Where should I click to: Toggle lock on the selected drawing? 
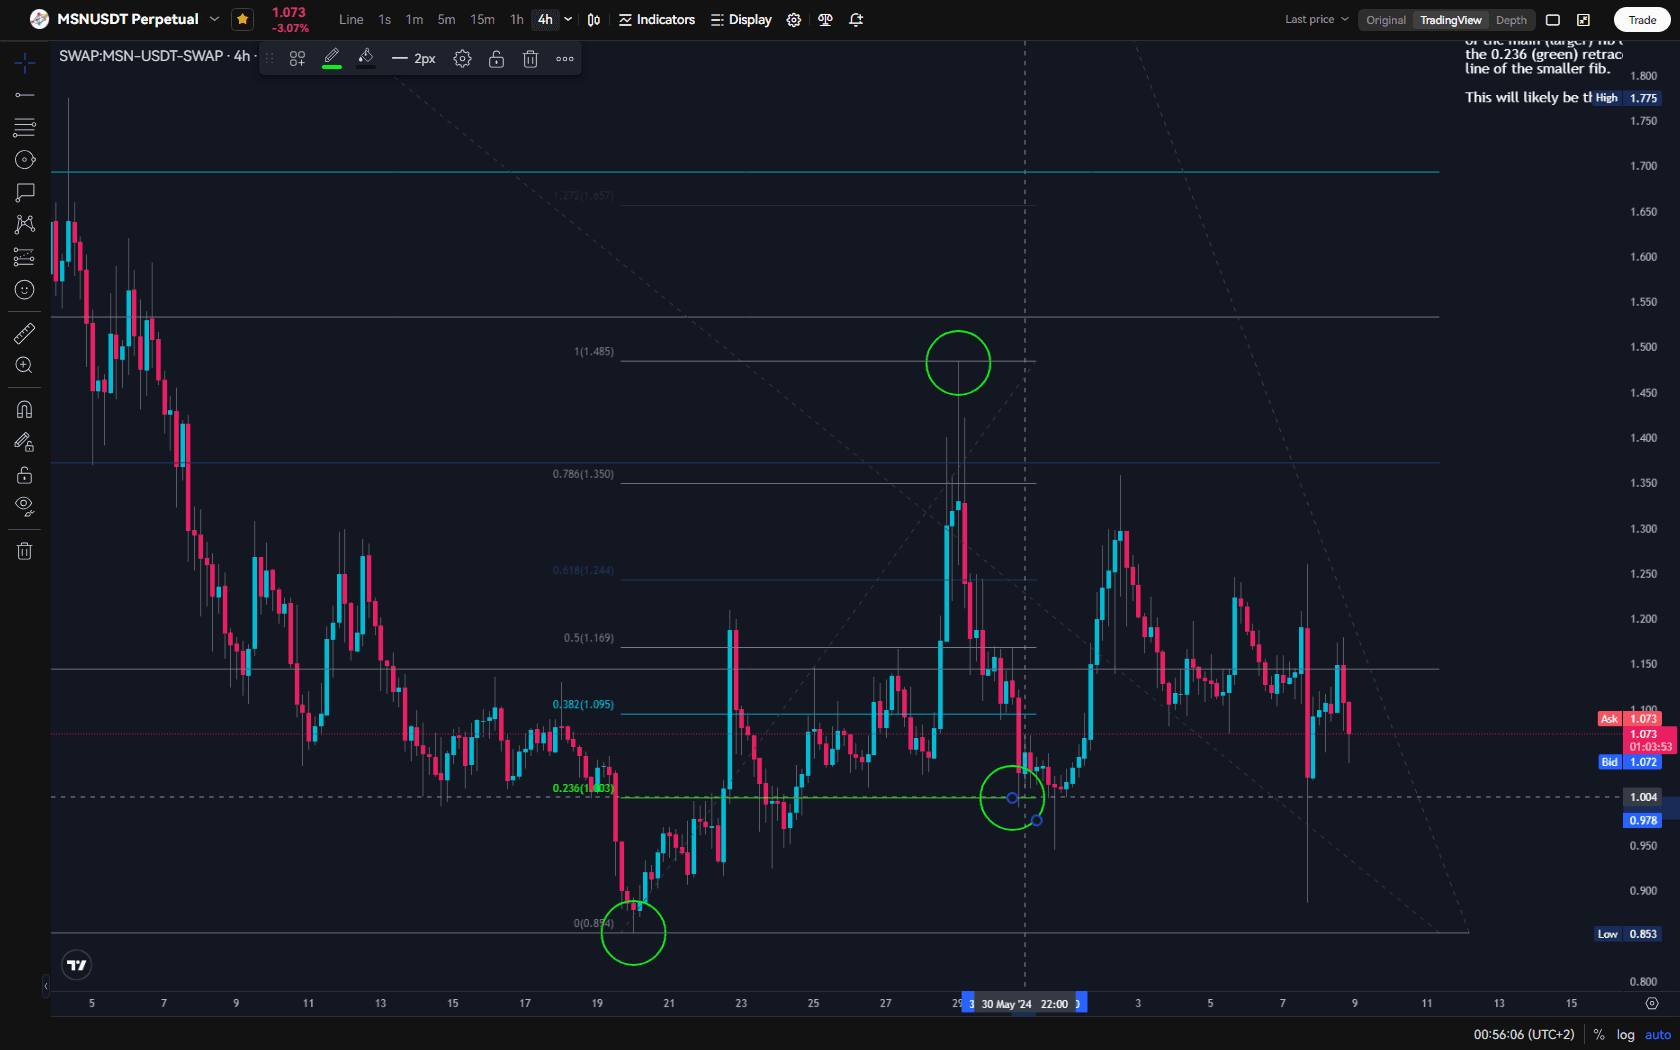(x=496, y=59)
